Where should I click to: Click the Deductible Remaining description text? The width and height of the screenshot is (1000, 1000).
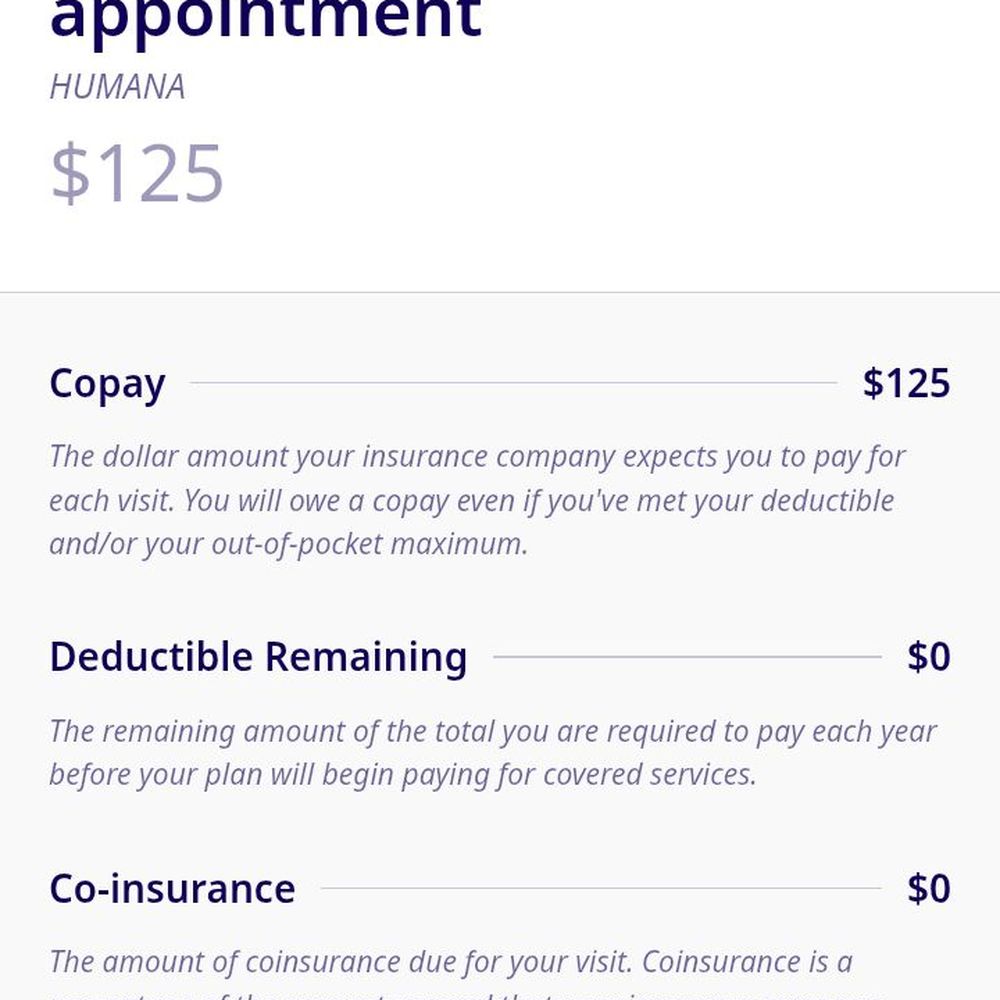click(493, 753)
